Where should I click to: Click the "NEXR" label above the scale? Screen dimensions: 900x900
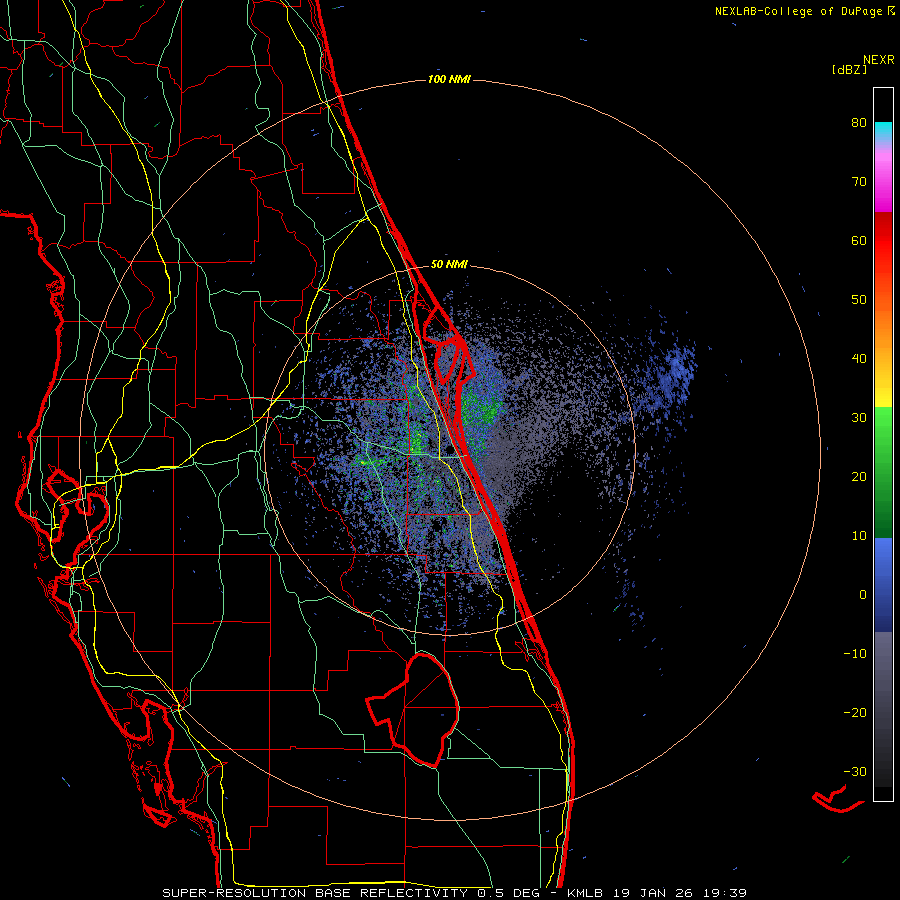(x=879, y=60)
